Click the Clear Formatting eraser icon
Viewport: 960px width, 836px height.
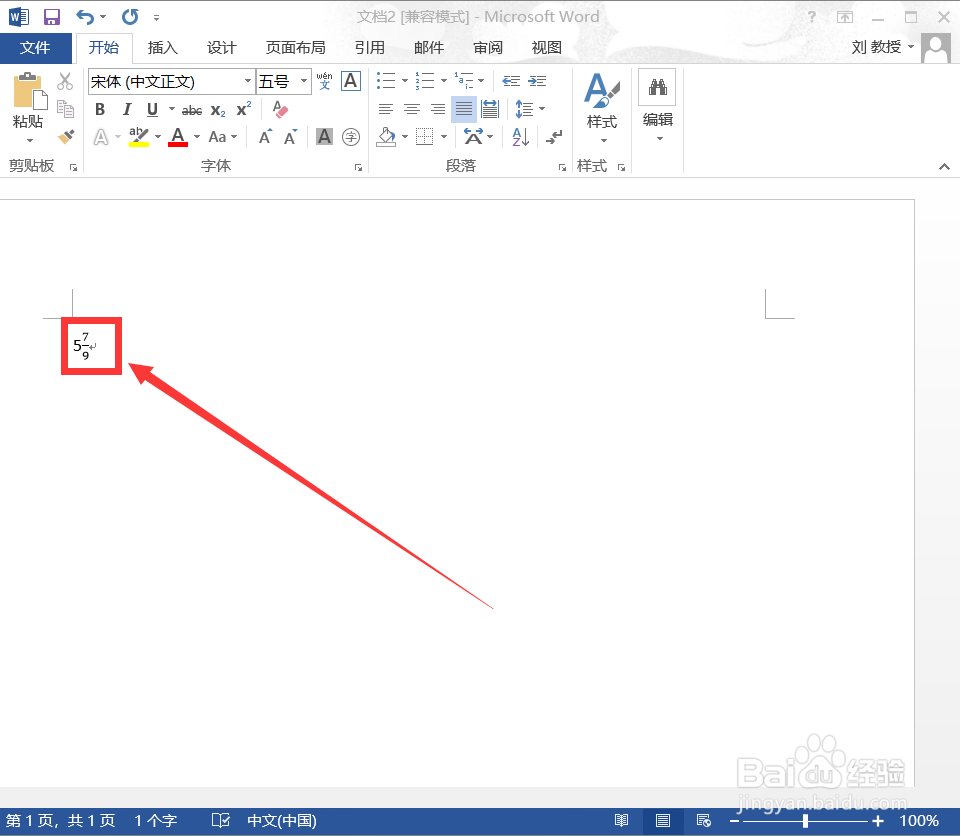(x=280, y=109)
